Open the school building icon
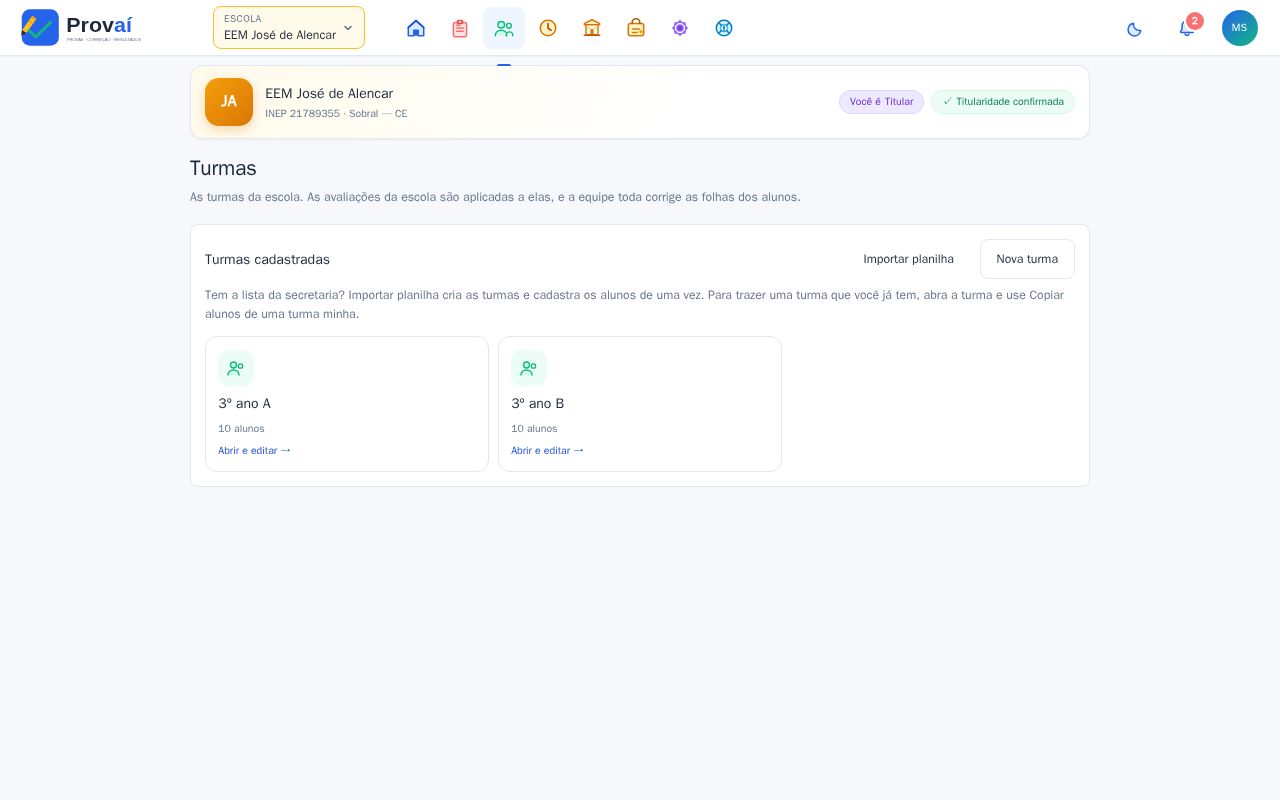This screenshot has width=1280, height=800. point(592,28)
